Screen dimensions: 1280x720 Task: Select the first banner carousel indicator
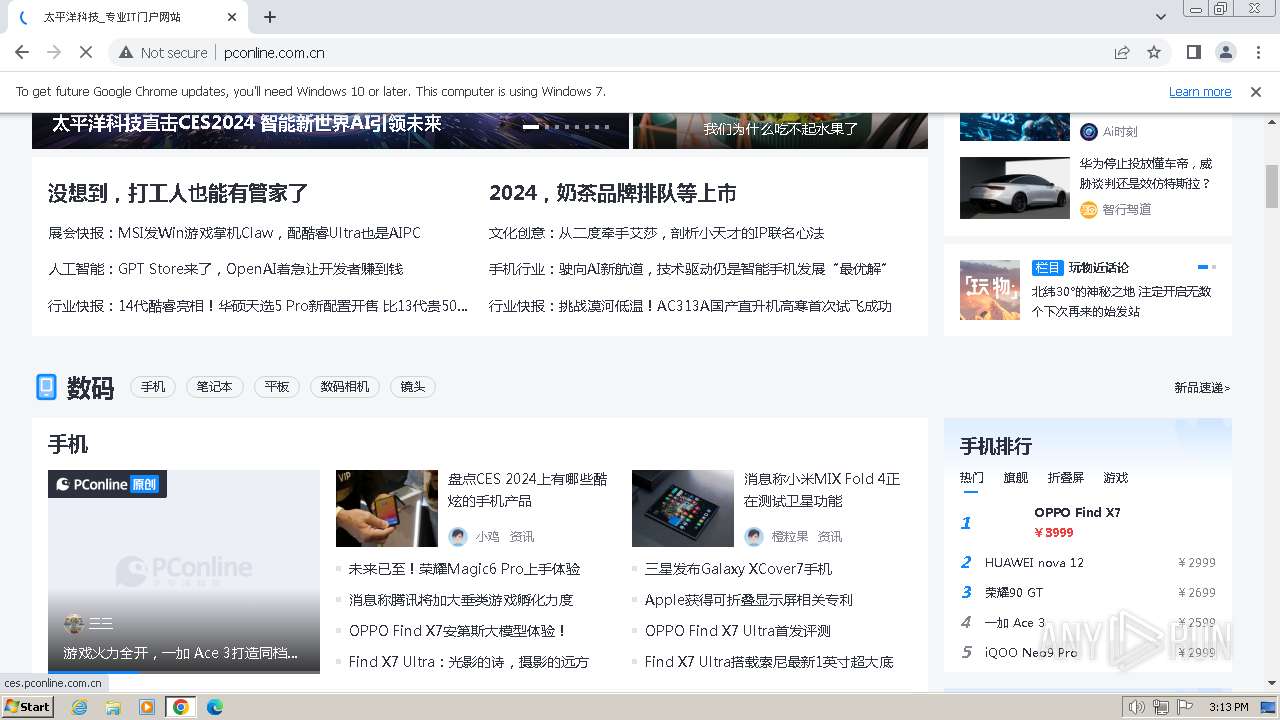(x=531, y=127)
